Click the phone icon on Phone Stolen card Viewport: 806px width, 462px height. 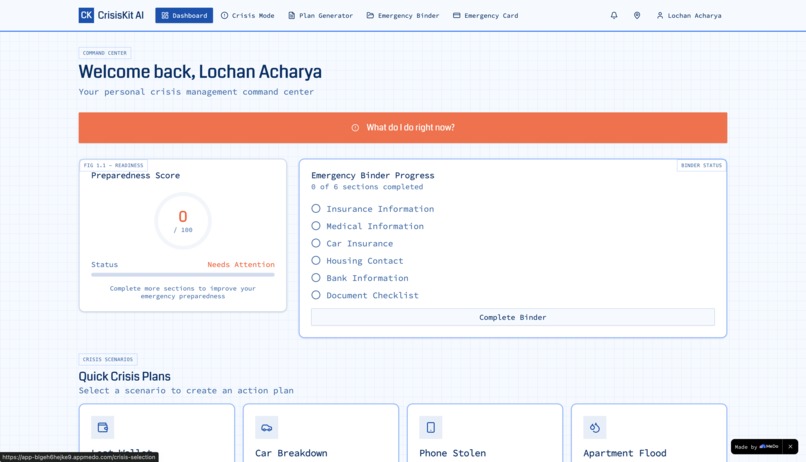pos(431,427)
